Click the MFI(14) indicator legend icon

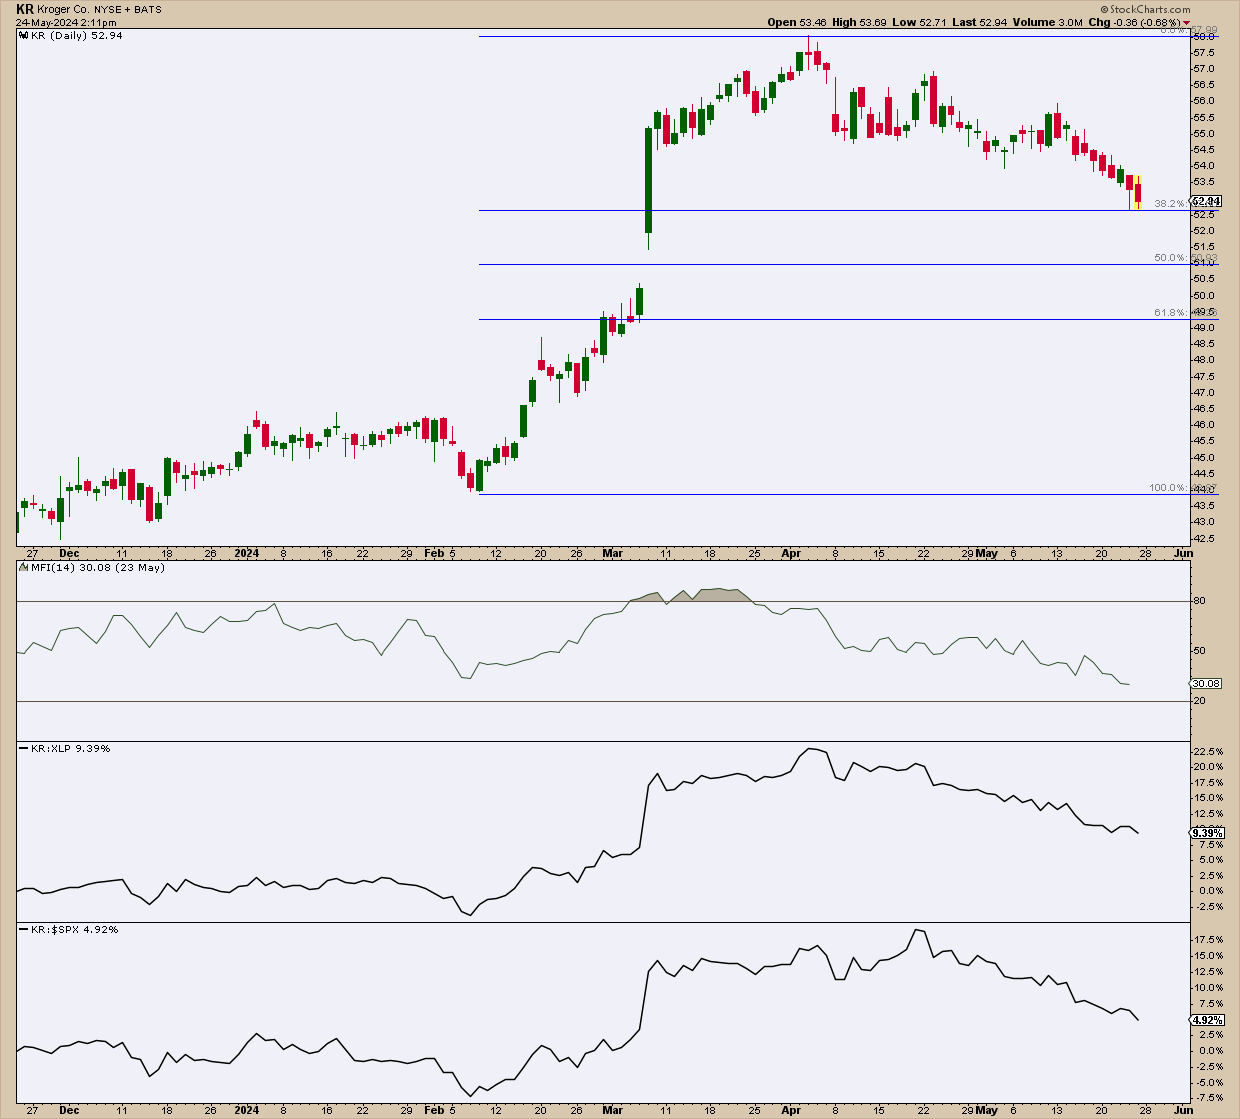pyautogui.click(x=24, y=568)
